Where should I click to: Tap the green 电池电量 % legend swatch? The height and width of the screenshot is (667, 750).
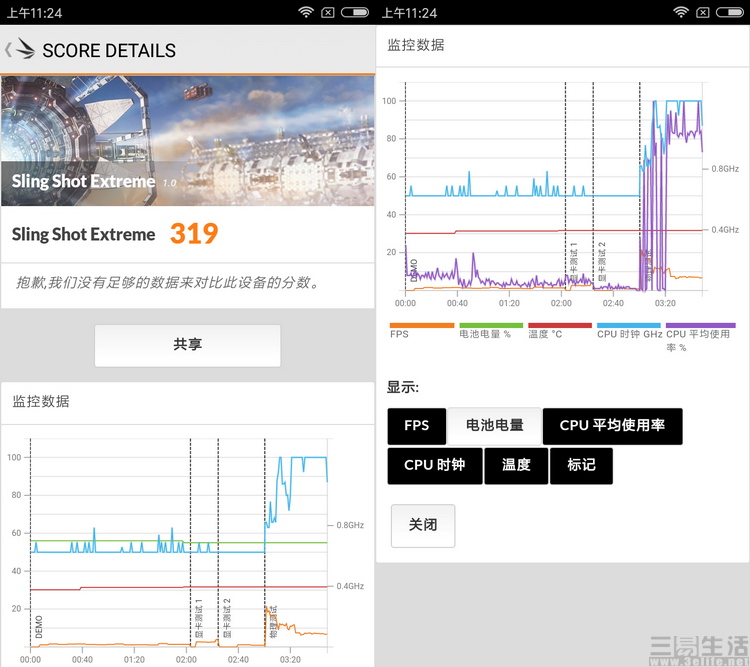tap(491, 325)
